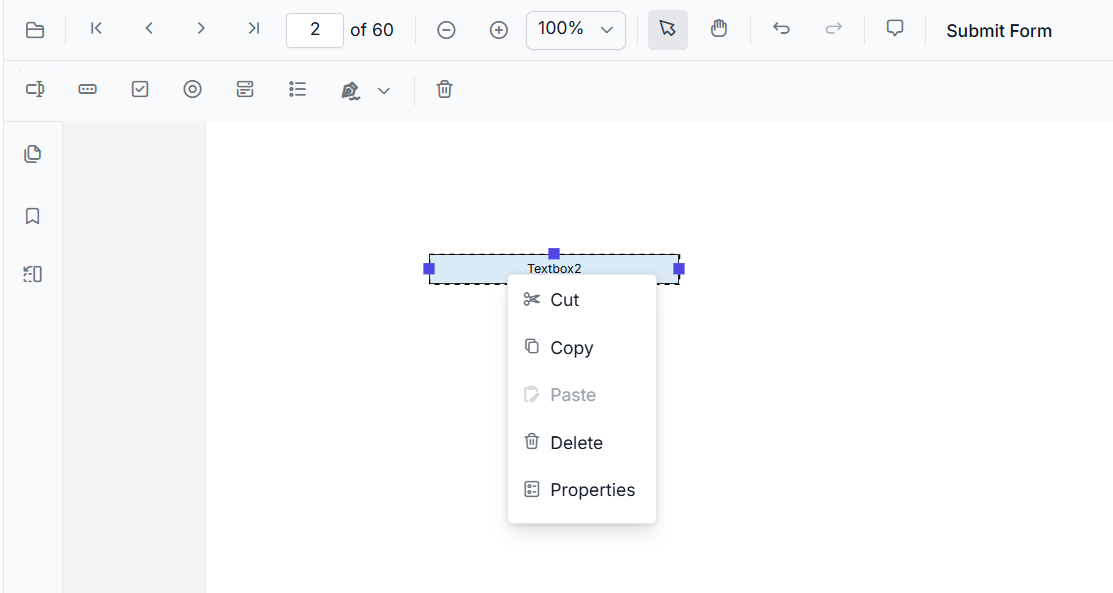Select the List box form tool

(297, 89)
